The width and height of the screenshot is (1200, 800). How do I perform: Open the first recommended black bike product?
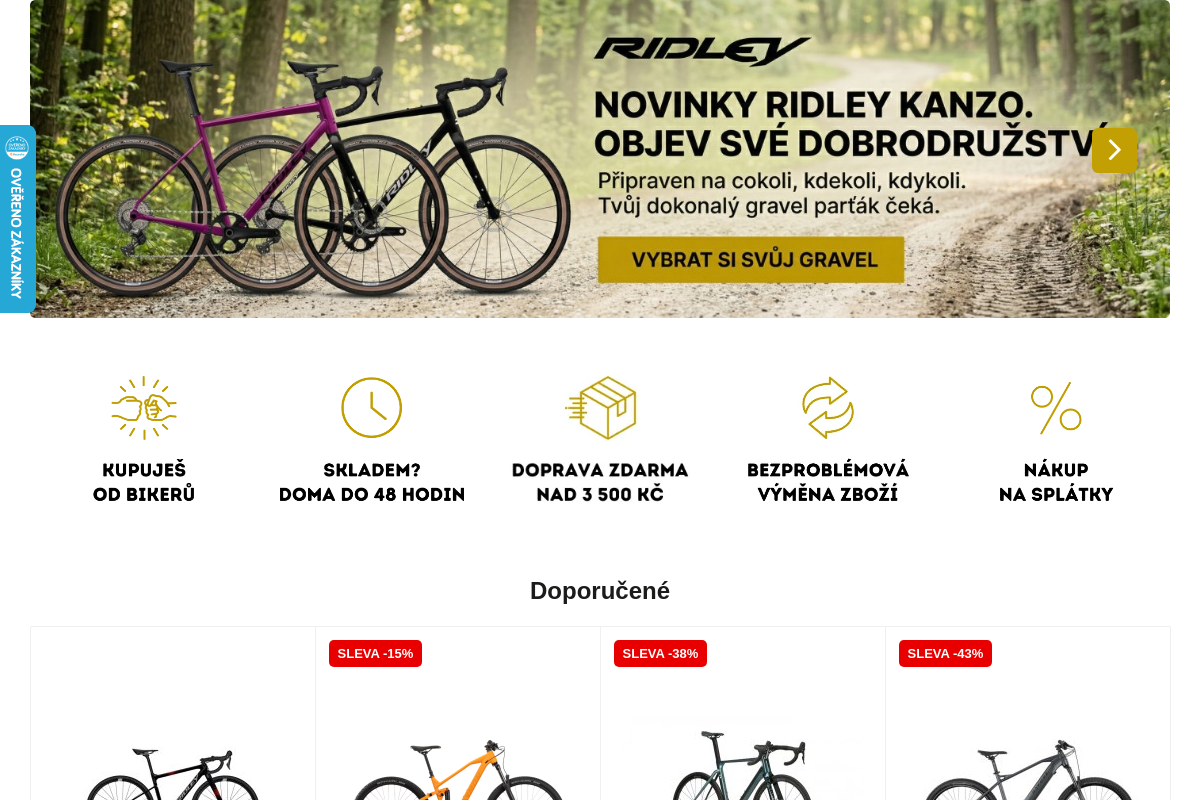tap(173, 770)
